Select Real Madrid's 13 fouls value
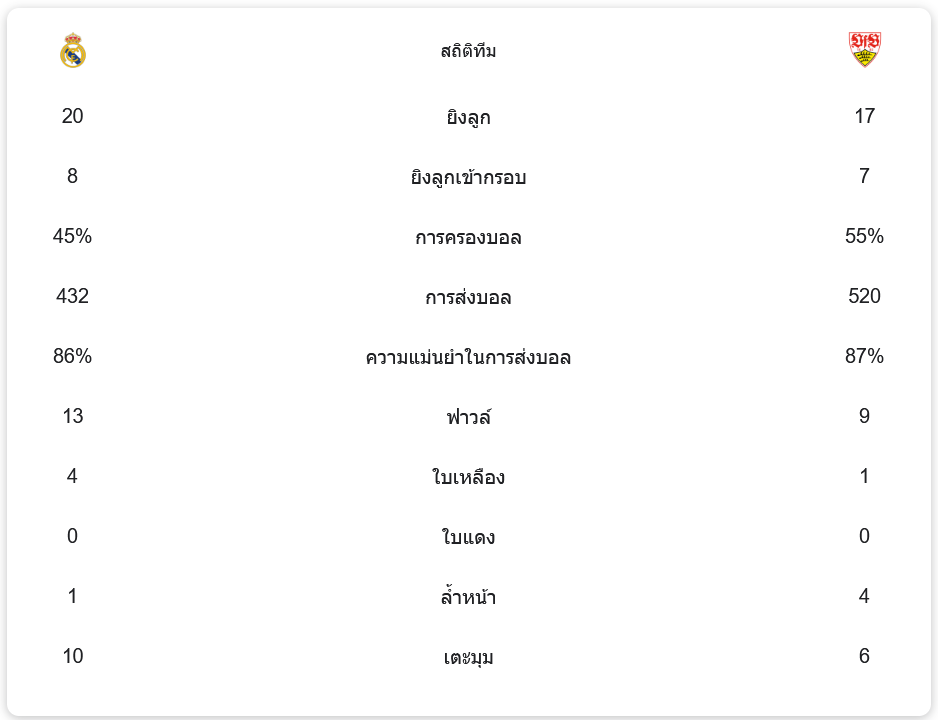This screenshot has height=720, width=938. [x=73, y=416]
